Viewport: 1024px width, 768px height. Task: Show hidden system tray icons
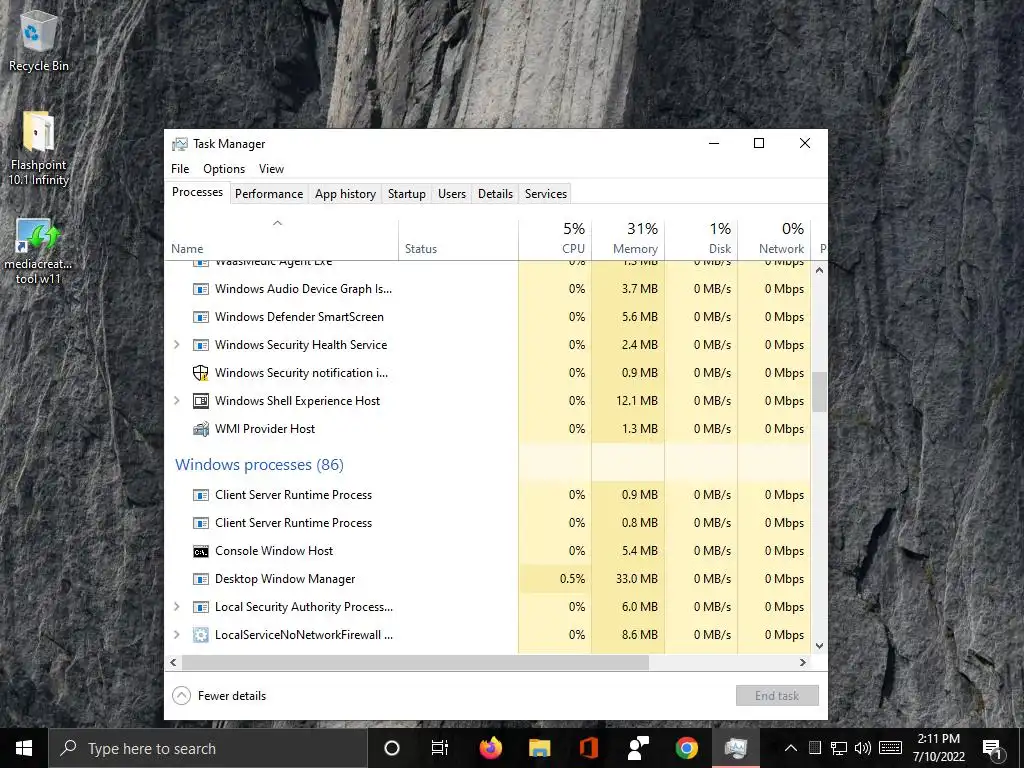coord(790,748)
